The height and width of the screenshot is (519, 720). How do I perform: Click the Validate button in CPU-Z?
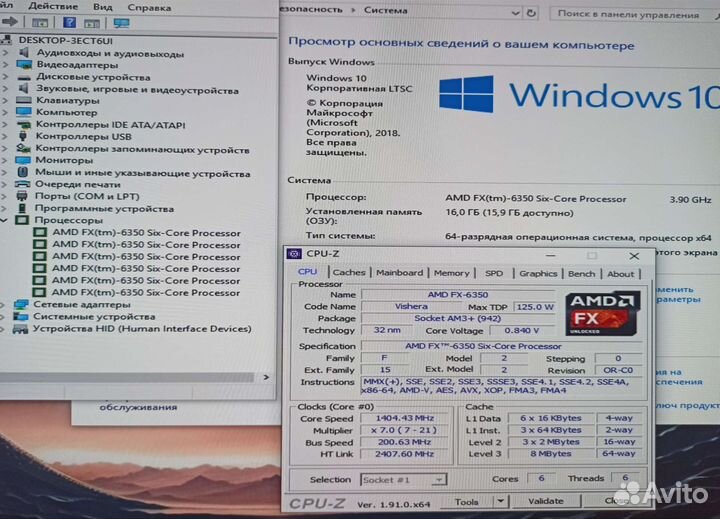(546, 501)
